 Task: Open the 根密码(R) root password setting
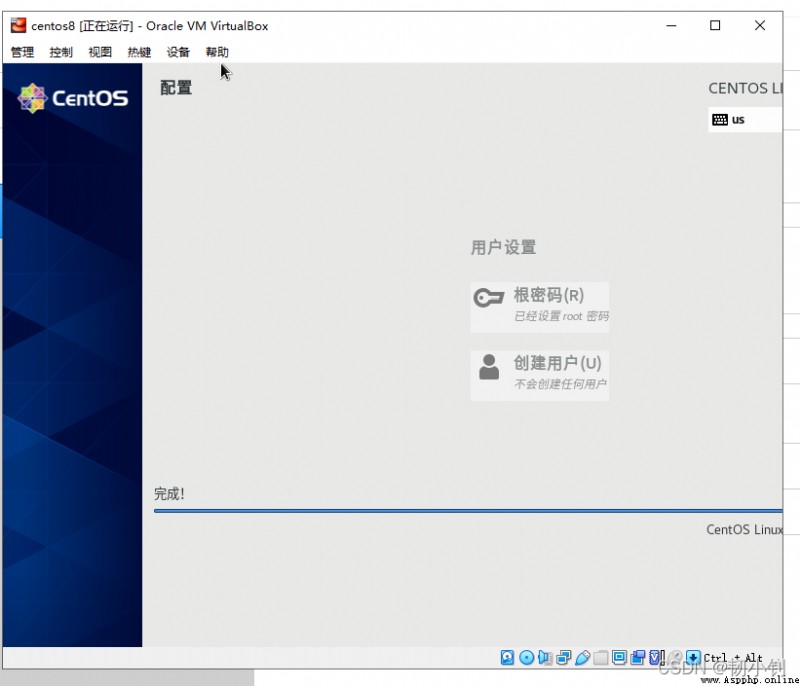coord(540,307)
